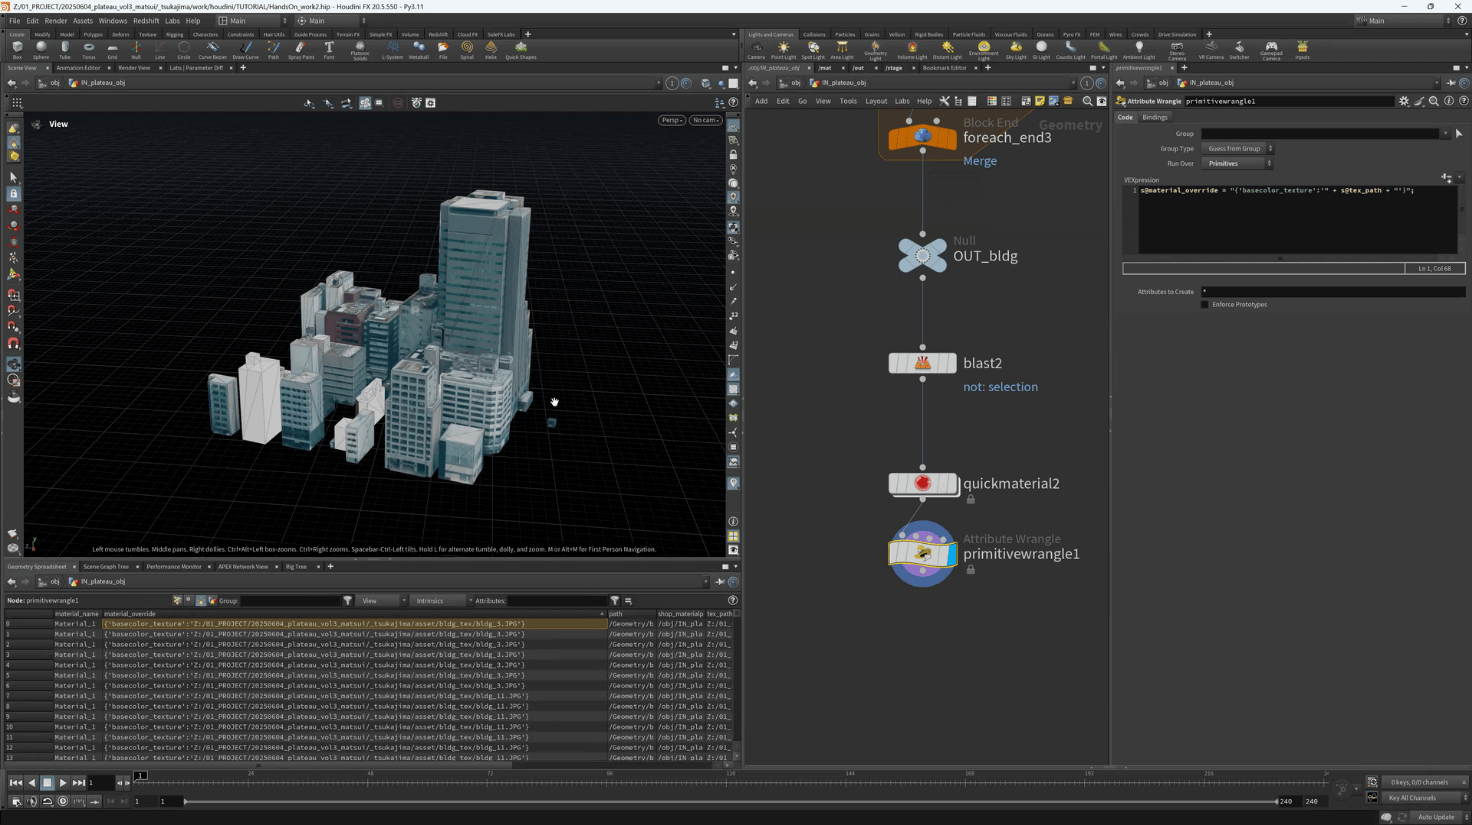The height and width of the screenshot is (825, 1472).
Task: Click the blast2 node in the network
Action: point(922,363)
